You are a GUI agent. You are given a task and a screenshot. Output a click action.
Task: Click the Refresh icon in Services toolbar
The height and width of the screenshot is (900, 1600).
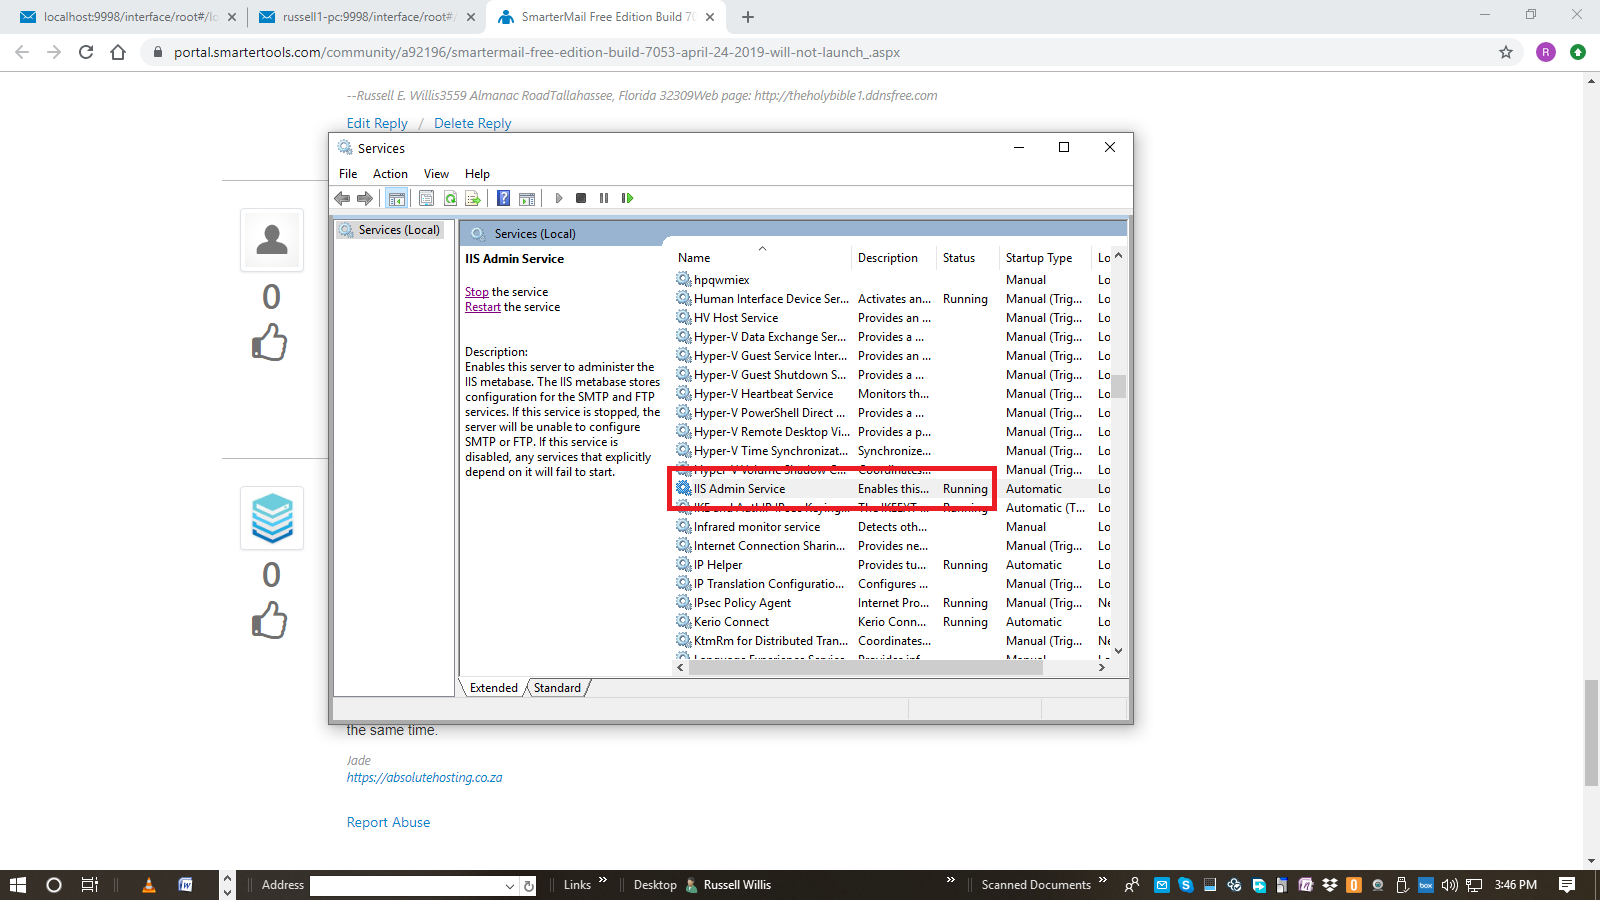point(450,198)
